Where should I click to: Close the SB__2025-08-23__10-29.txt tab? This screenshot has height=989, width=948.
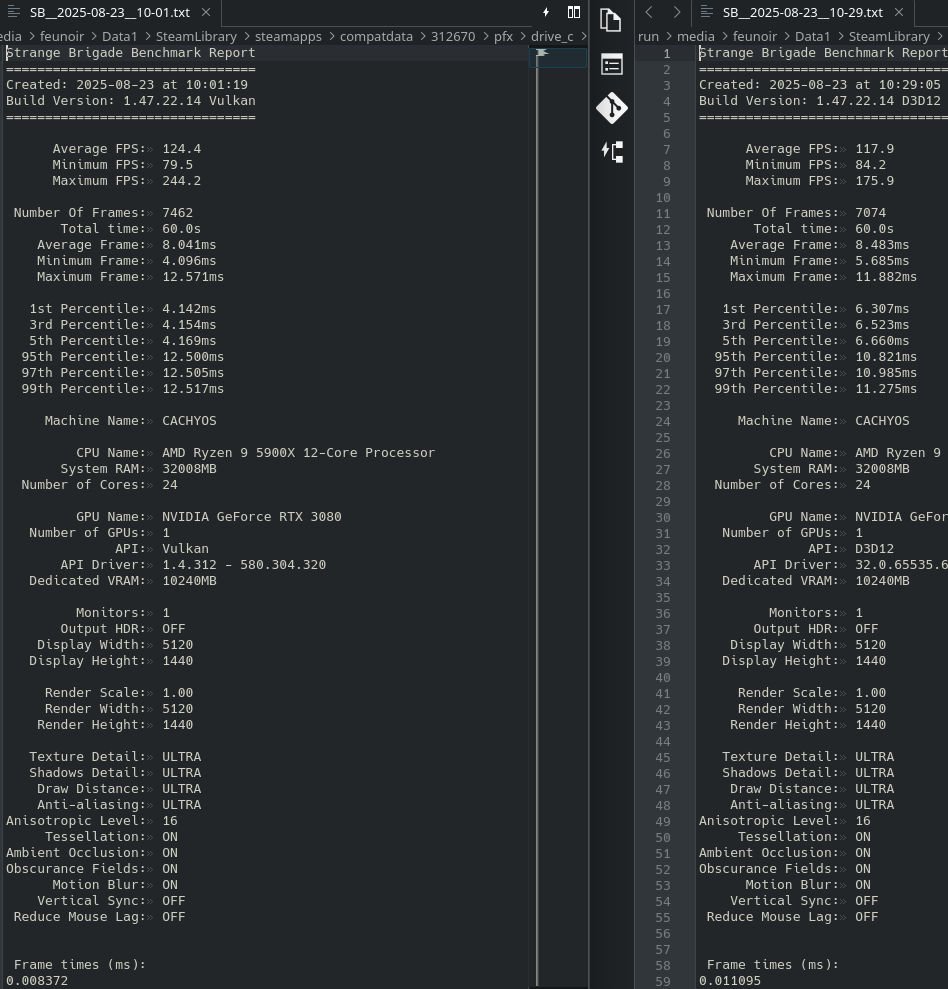pyautogui.click(x=898, y=12)
